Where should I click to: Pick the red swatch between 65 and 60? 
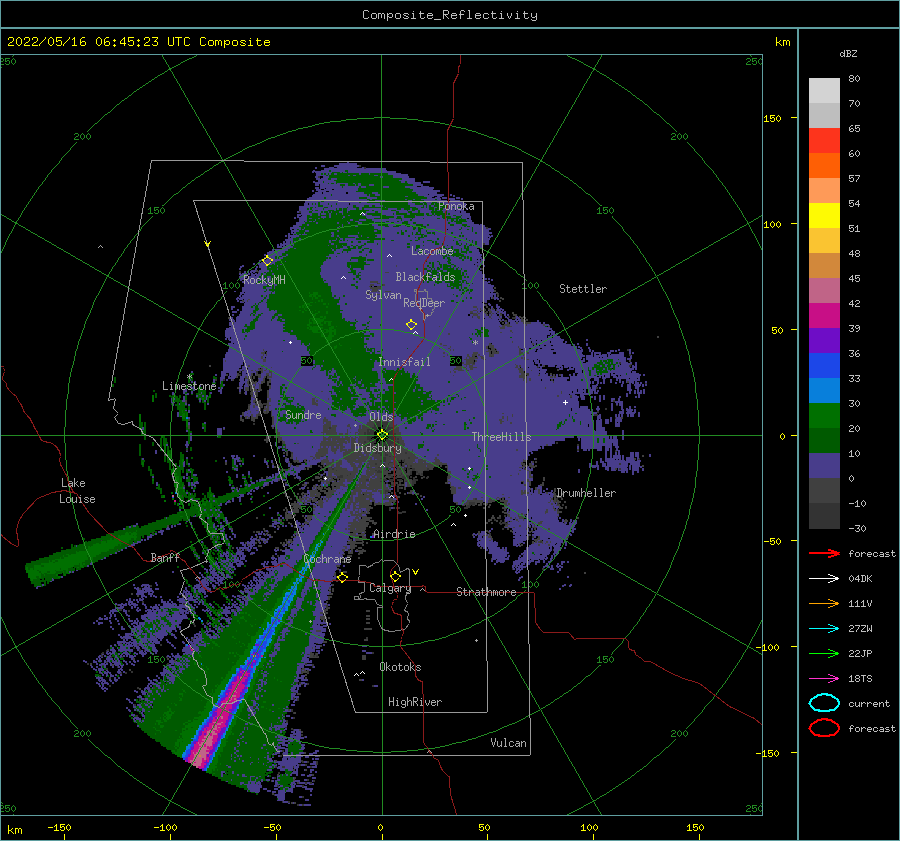(824, 140)
